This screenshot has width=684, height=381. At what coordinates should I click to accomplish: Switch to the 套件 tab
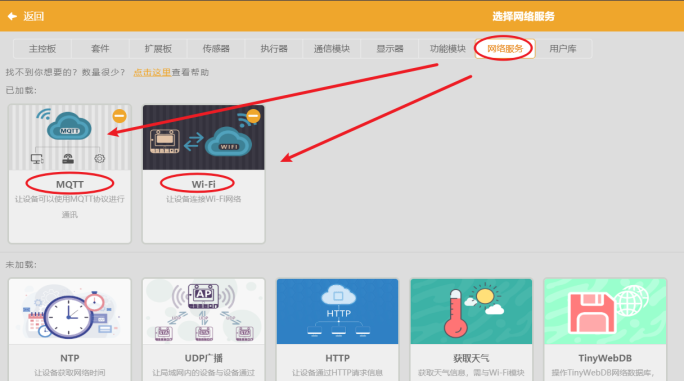pos(100,49)
